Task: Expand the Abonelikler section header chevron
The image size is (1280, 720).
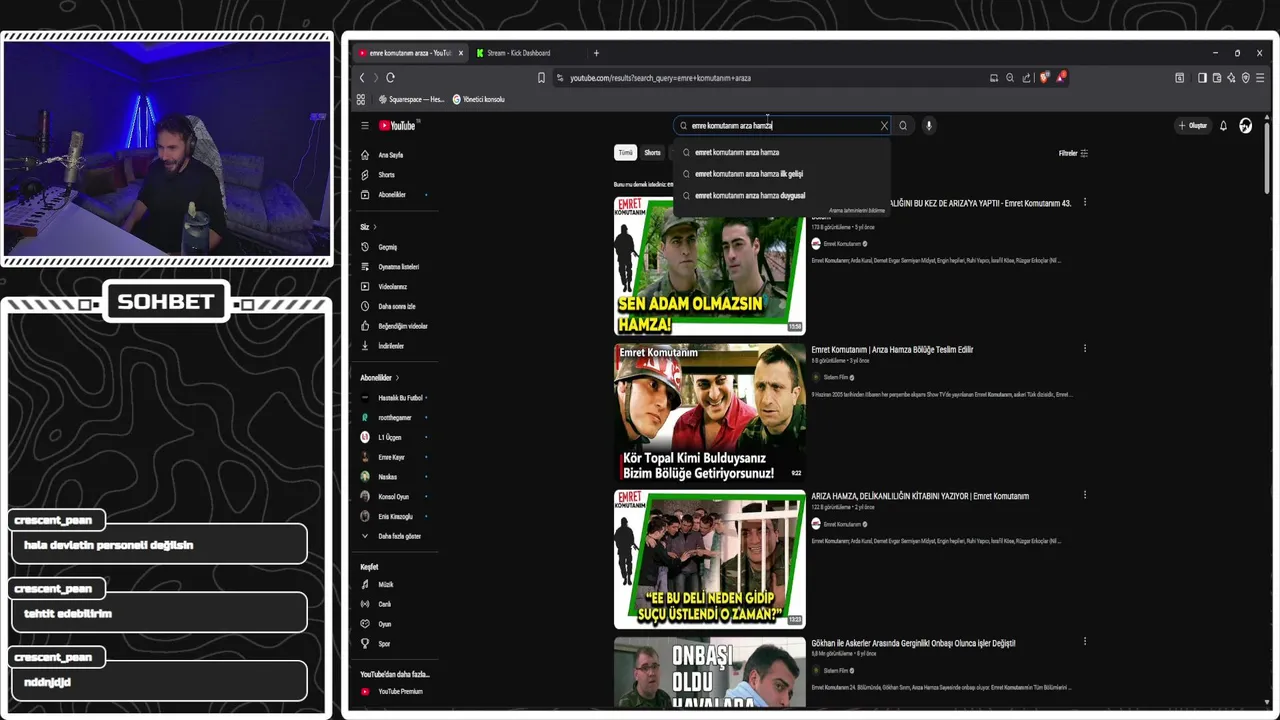Action: click(x=397, y=378)
